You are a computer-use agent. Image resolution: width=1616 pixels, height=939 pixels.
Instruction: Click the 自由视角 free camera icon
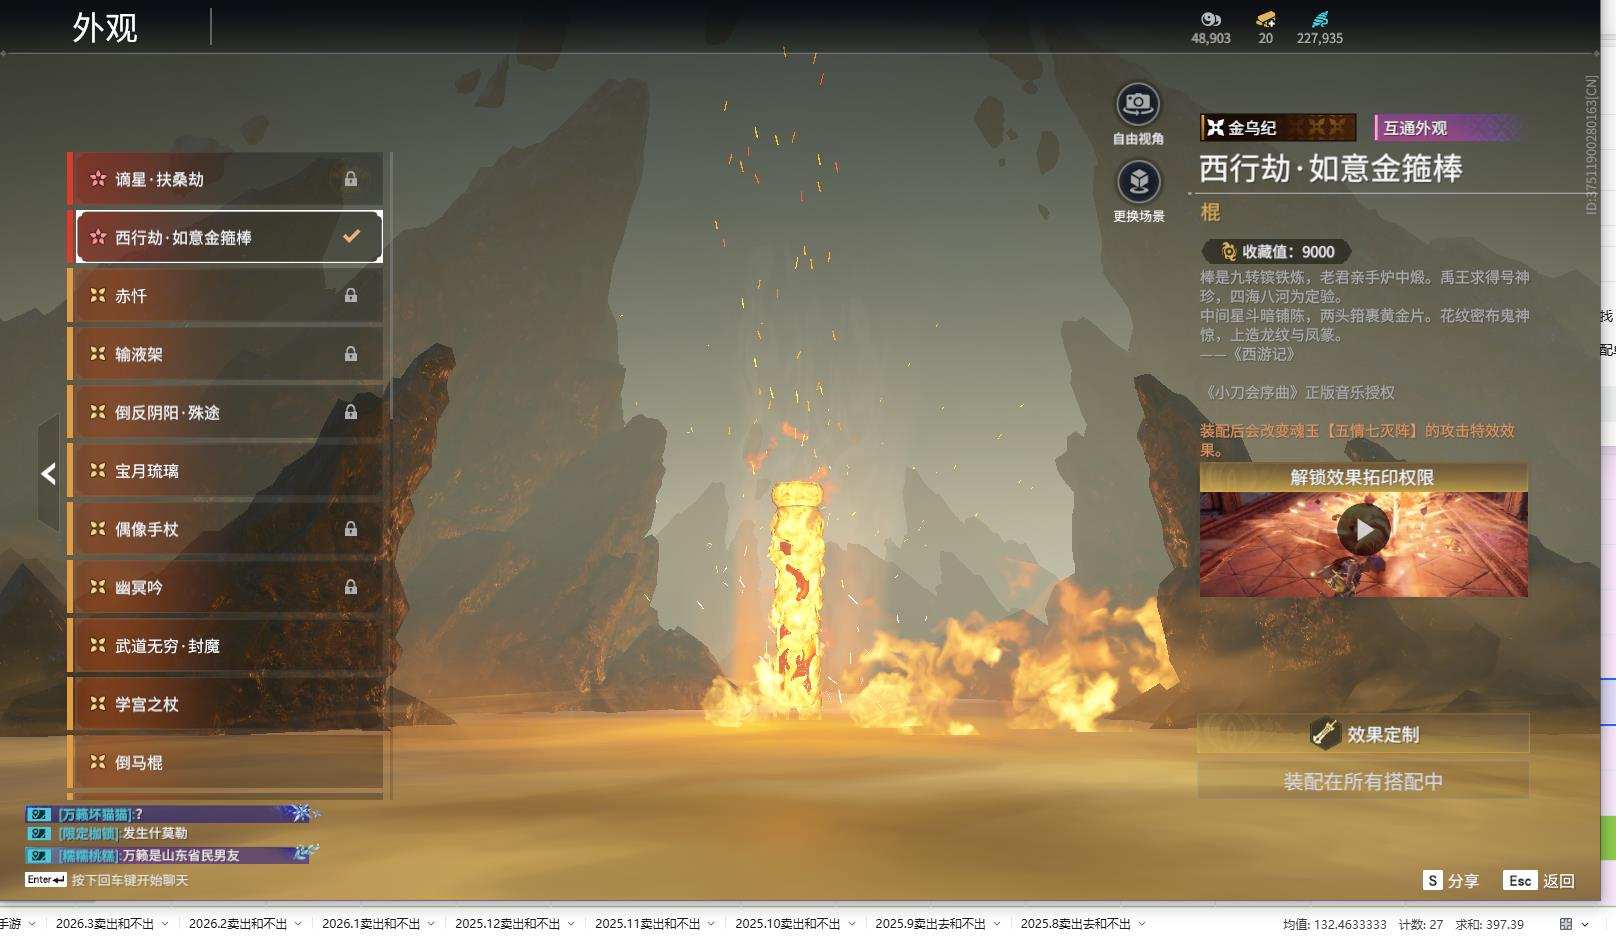coord(1137,104)
